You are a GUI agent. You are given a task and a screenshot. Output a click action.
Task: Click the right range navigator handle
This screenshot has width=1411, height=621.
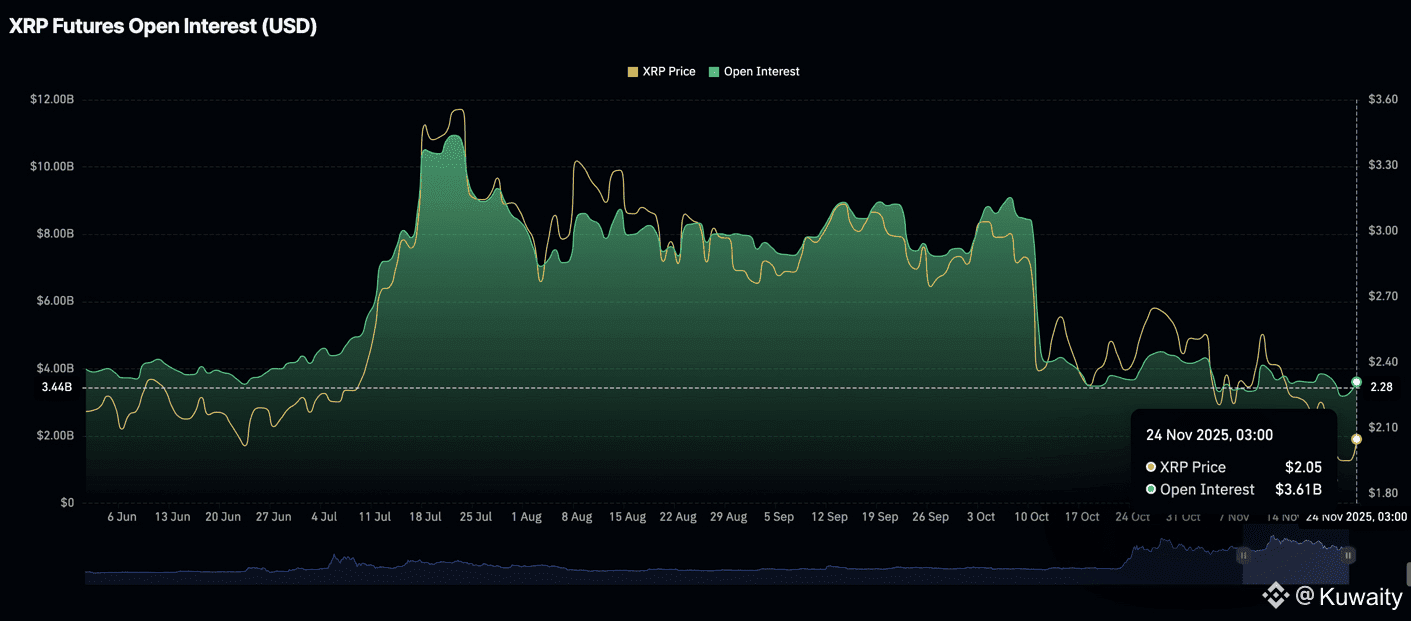pos(1348,555)
